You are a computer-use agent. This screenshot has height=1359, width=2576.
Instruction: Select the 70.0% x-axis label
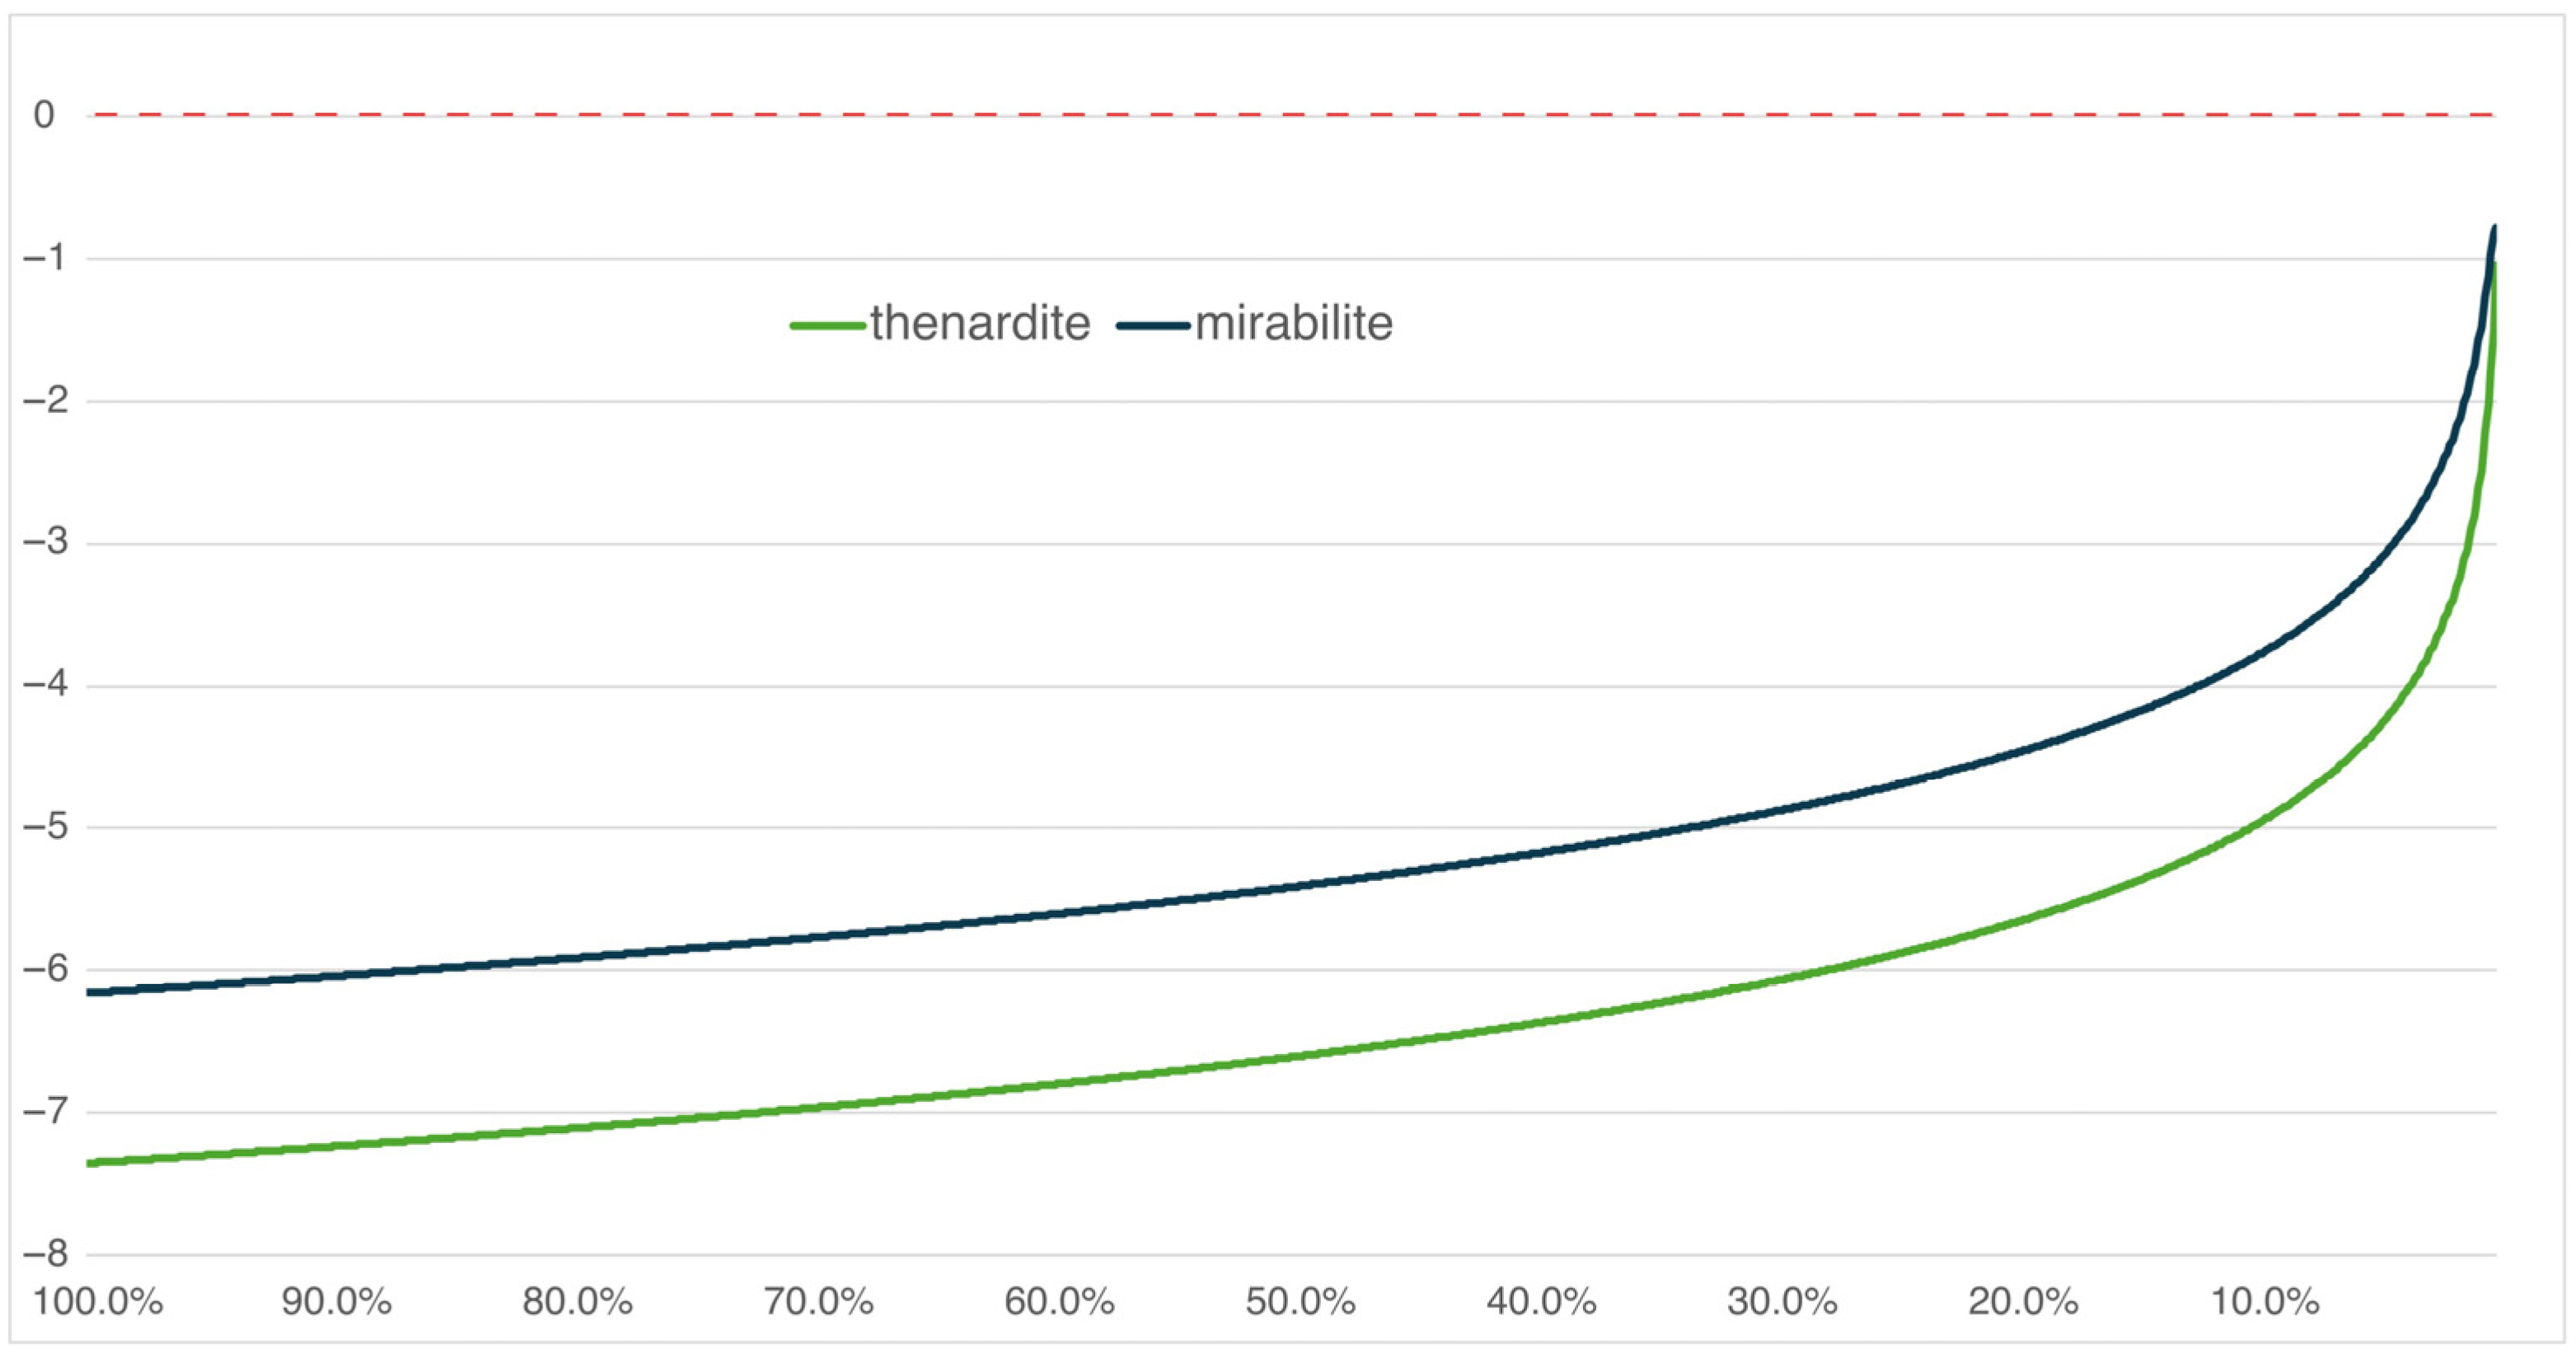point(818,1302)
